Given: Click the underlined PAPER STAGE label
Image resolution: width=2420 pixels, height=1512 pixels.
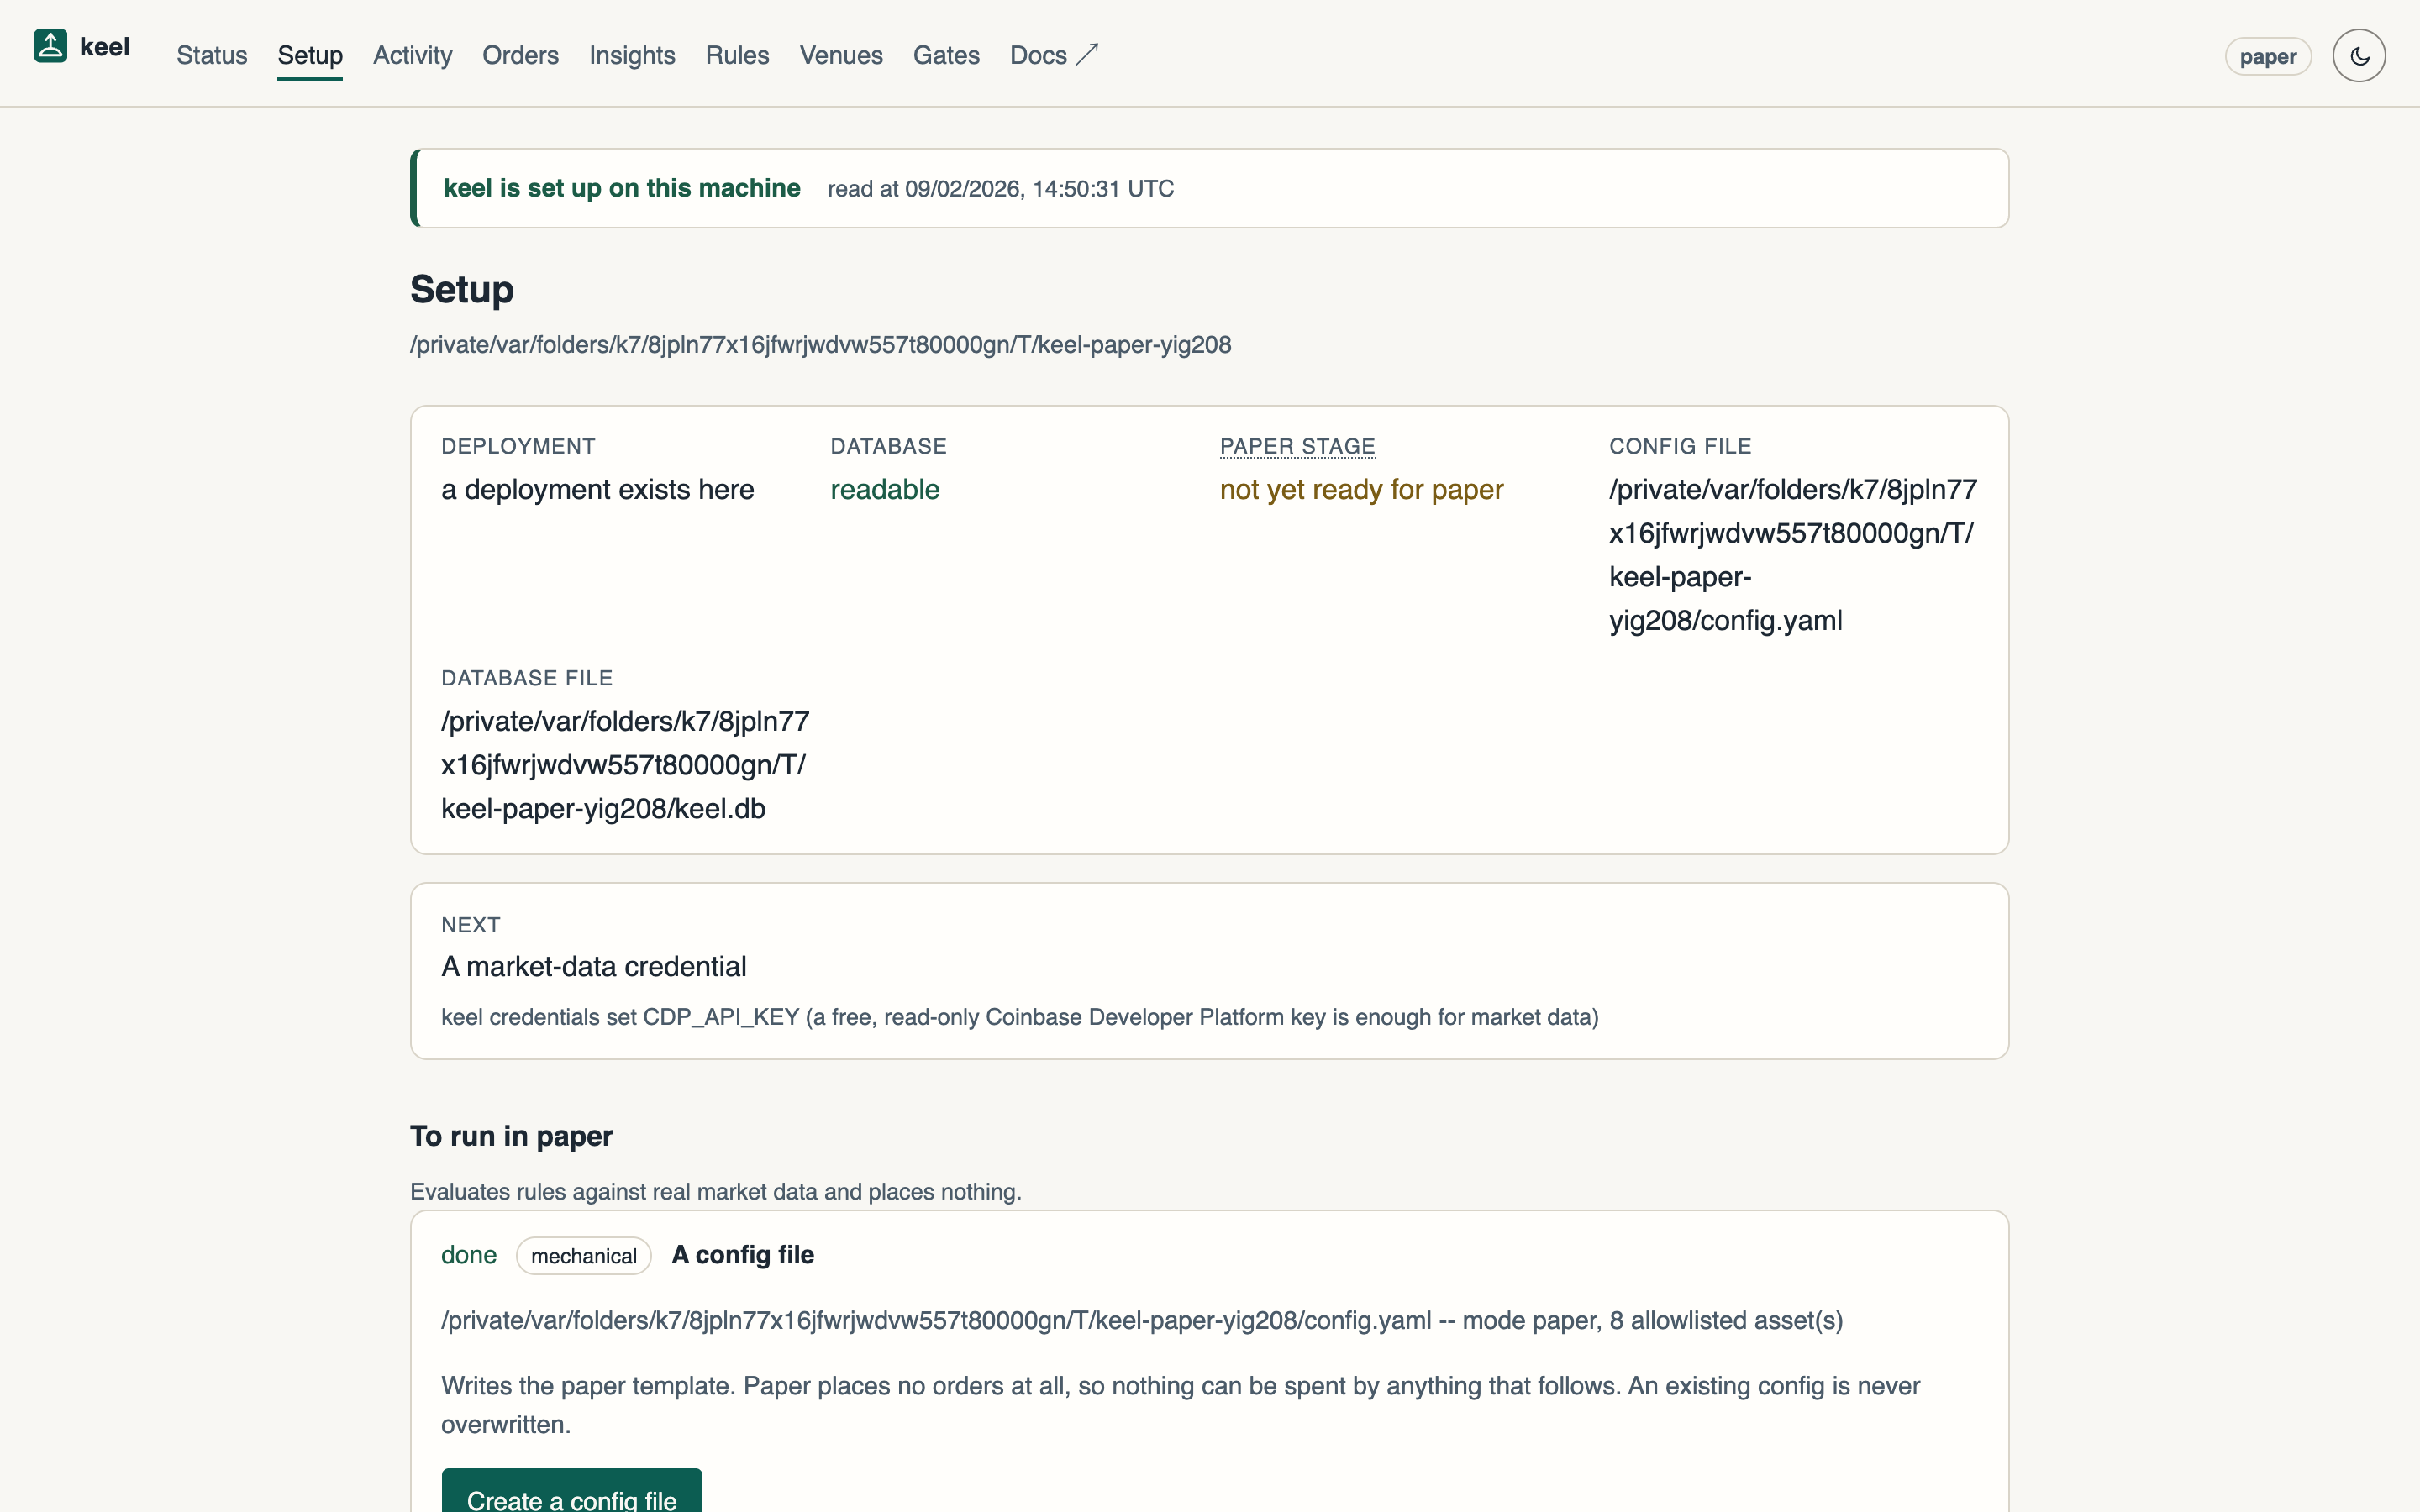Looking at the screenshot, I should tap(1297, 446).
